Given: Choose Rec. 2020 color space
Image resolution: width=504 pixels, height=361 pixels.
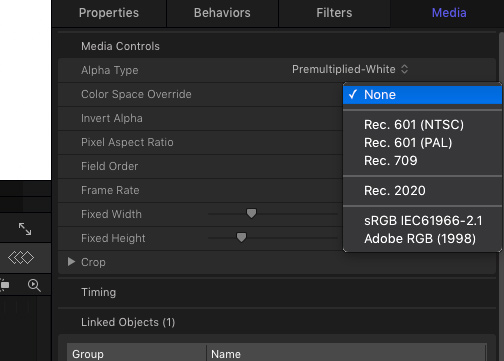Looking at the screenshot, I should (x=422, y=191).
